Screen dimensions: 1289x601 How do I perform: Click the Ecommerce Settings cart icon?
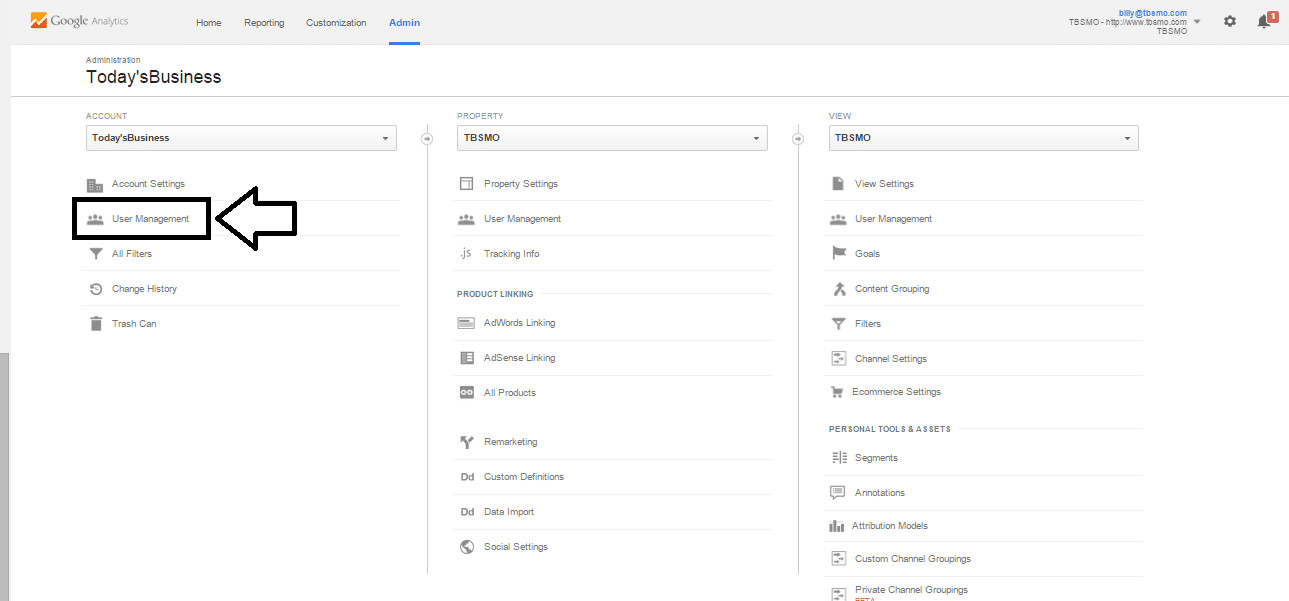click(837, 392)
